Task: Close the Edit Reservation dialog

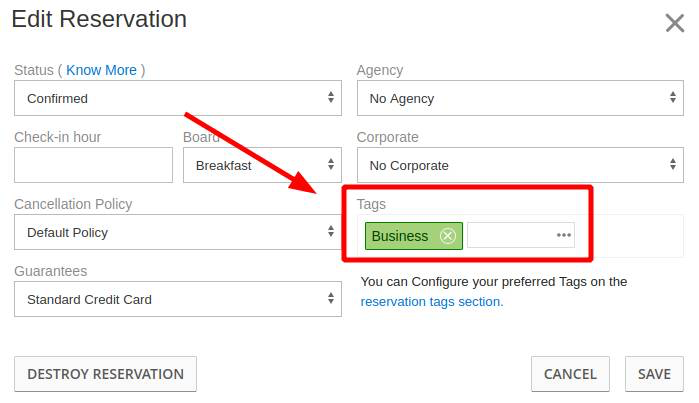Action: coord(674,23)
